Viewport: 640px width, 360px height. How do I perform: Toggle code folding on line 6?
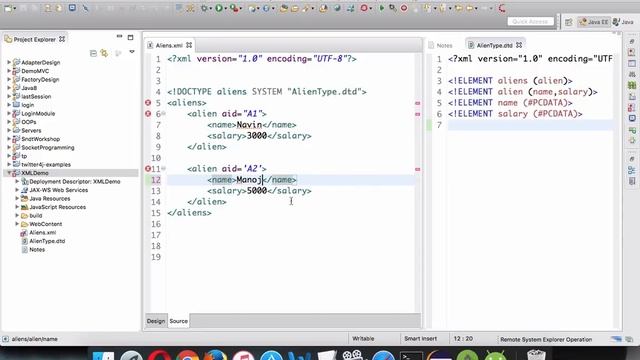click(163, 113)
